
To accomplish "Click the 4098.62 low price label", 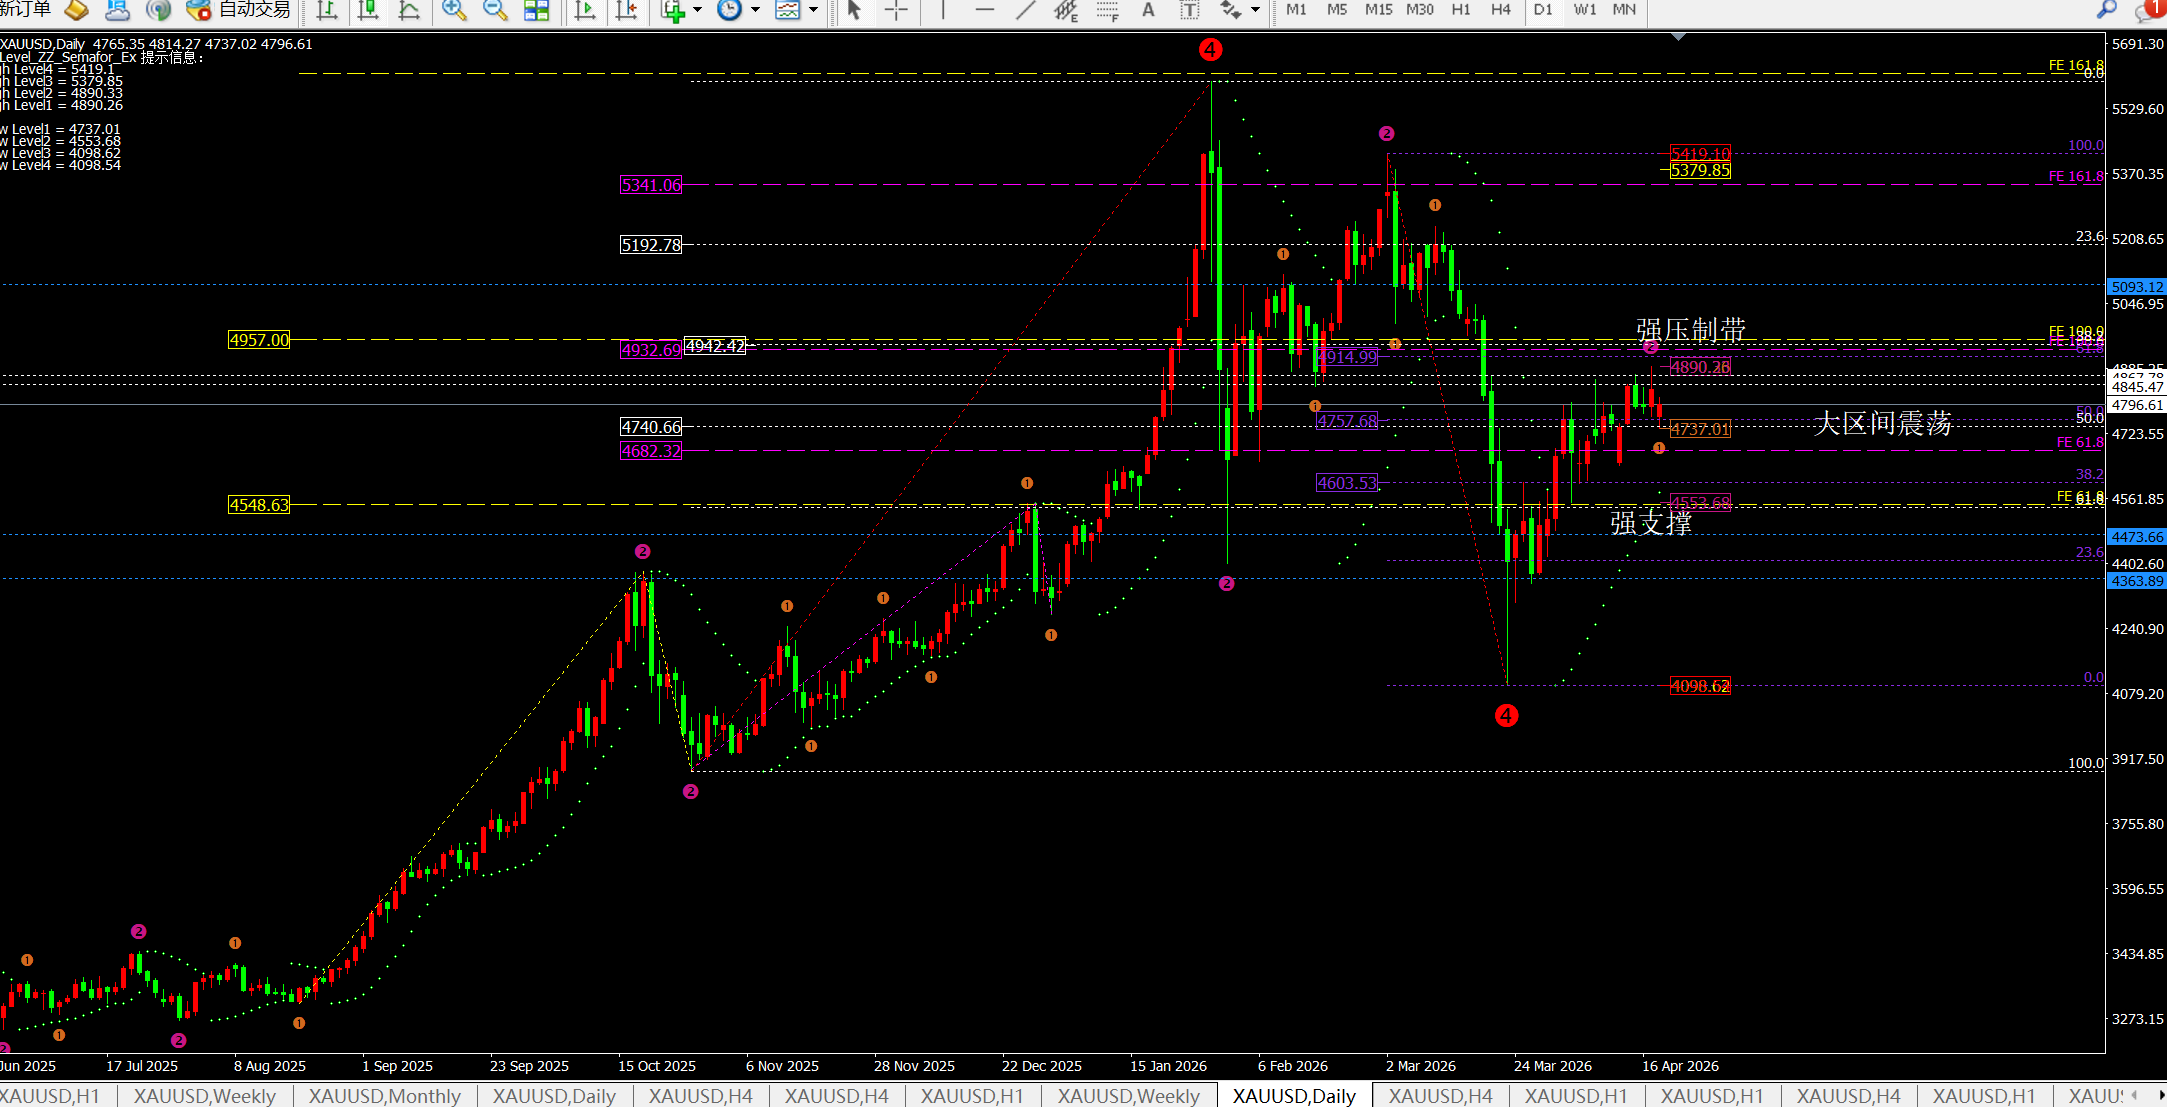I will click(x=1700, y=686).
